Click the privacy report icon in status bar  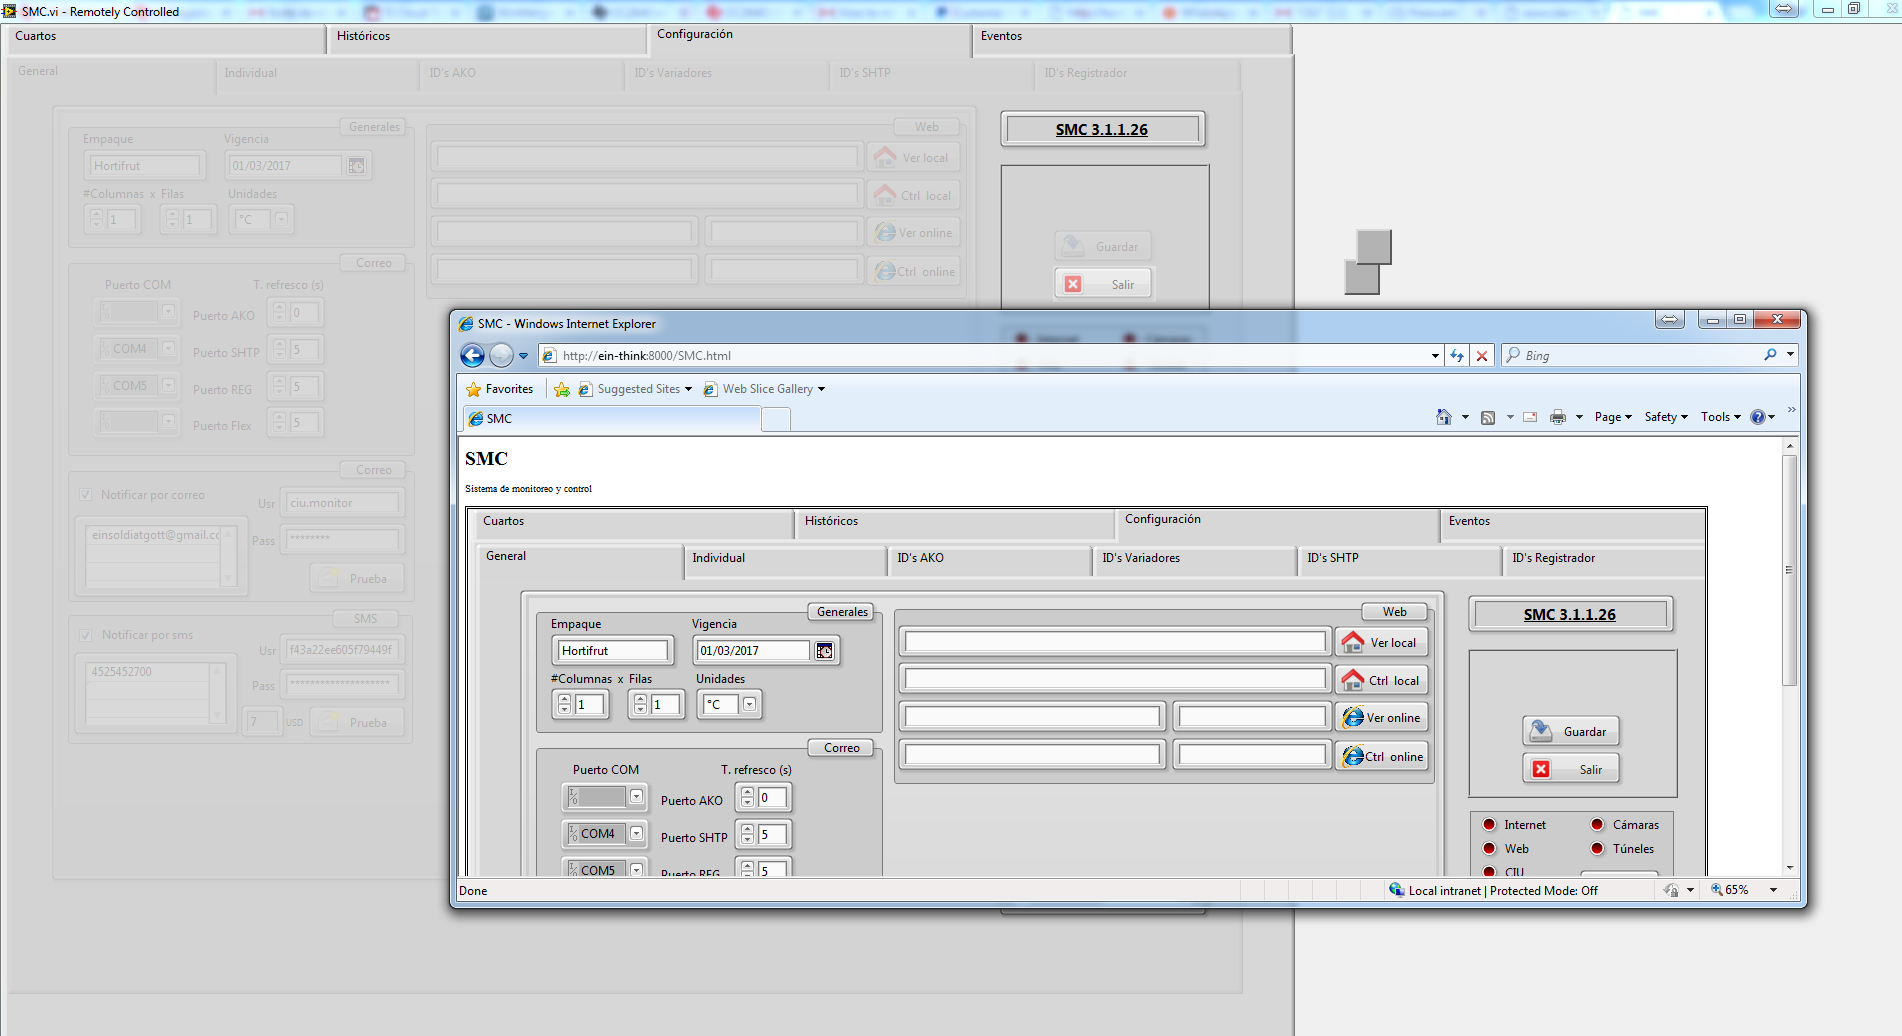(1671, 890)
